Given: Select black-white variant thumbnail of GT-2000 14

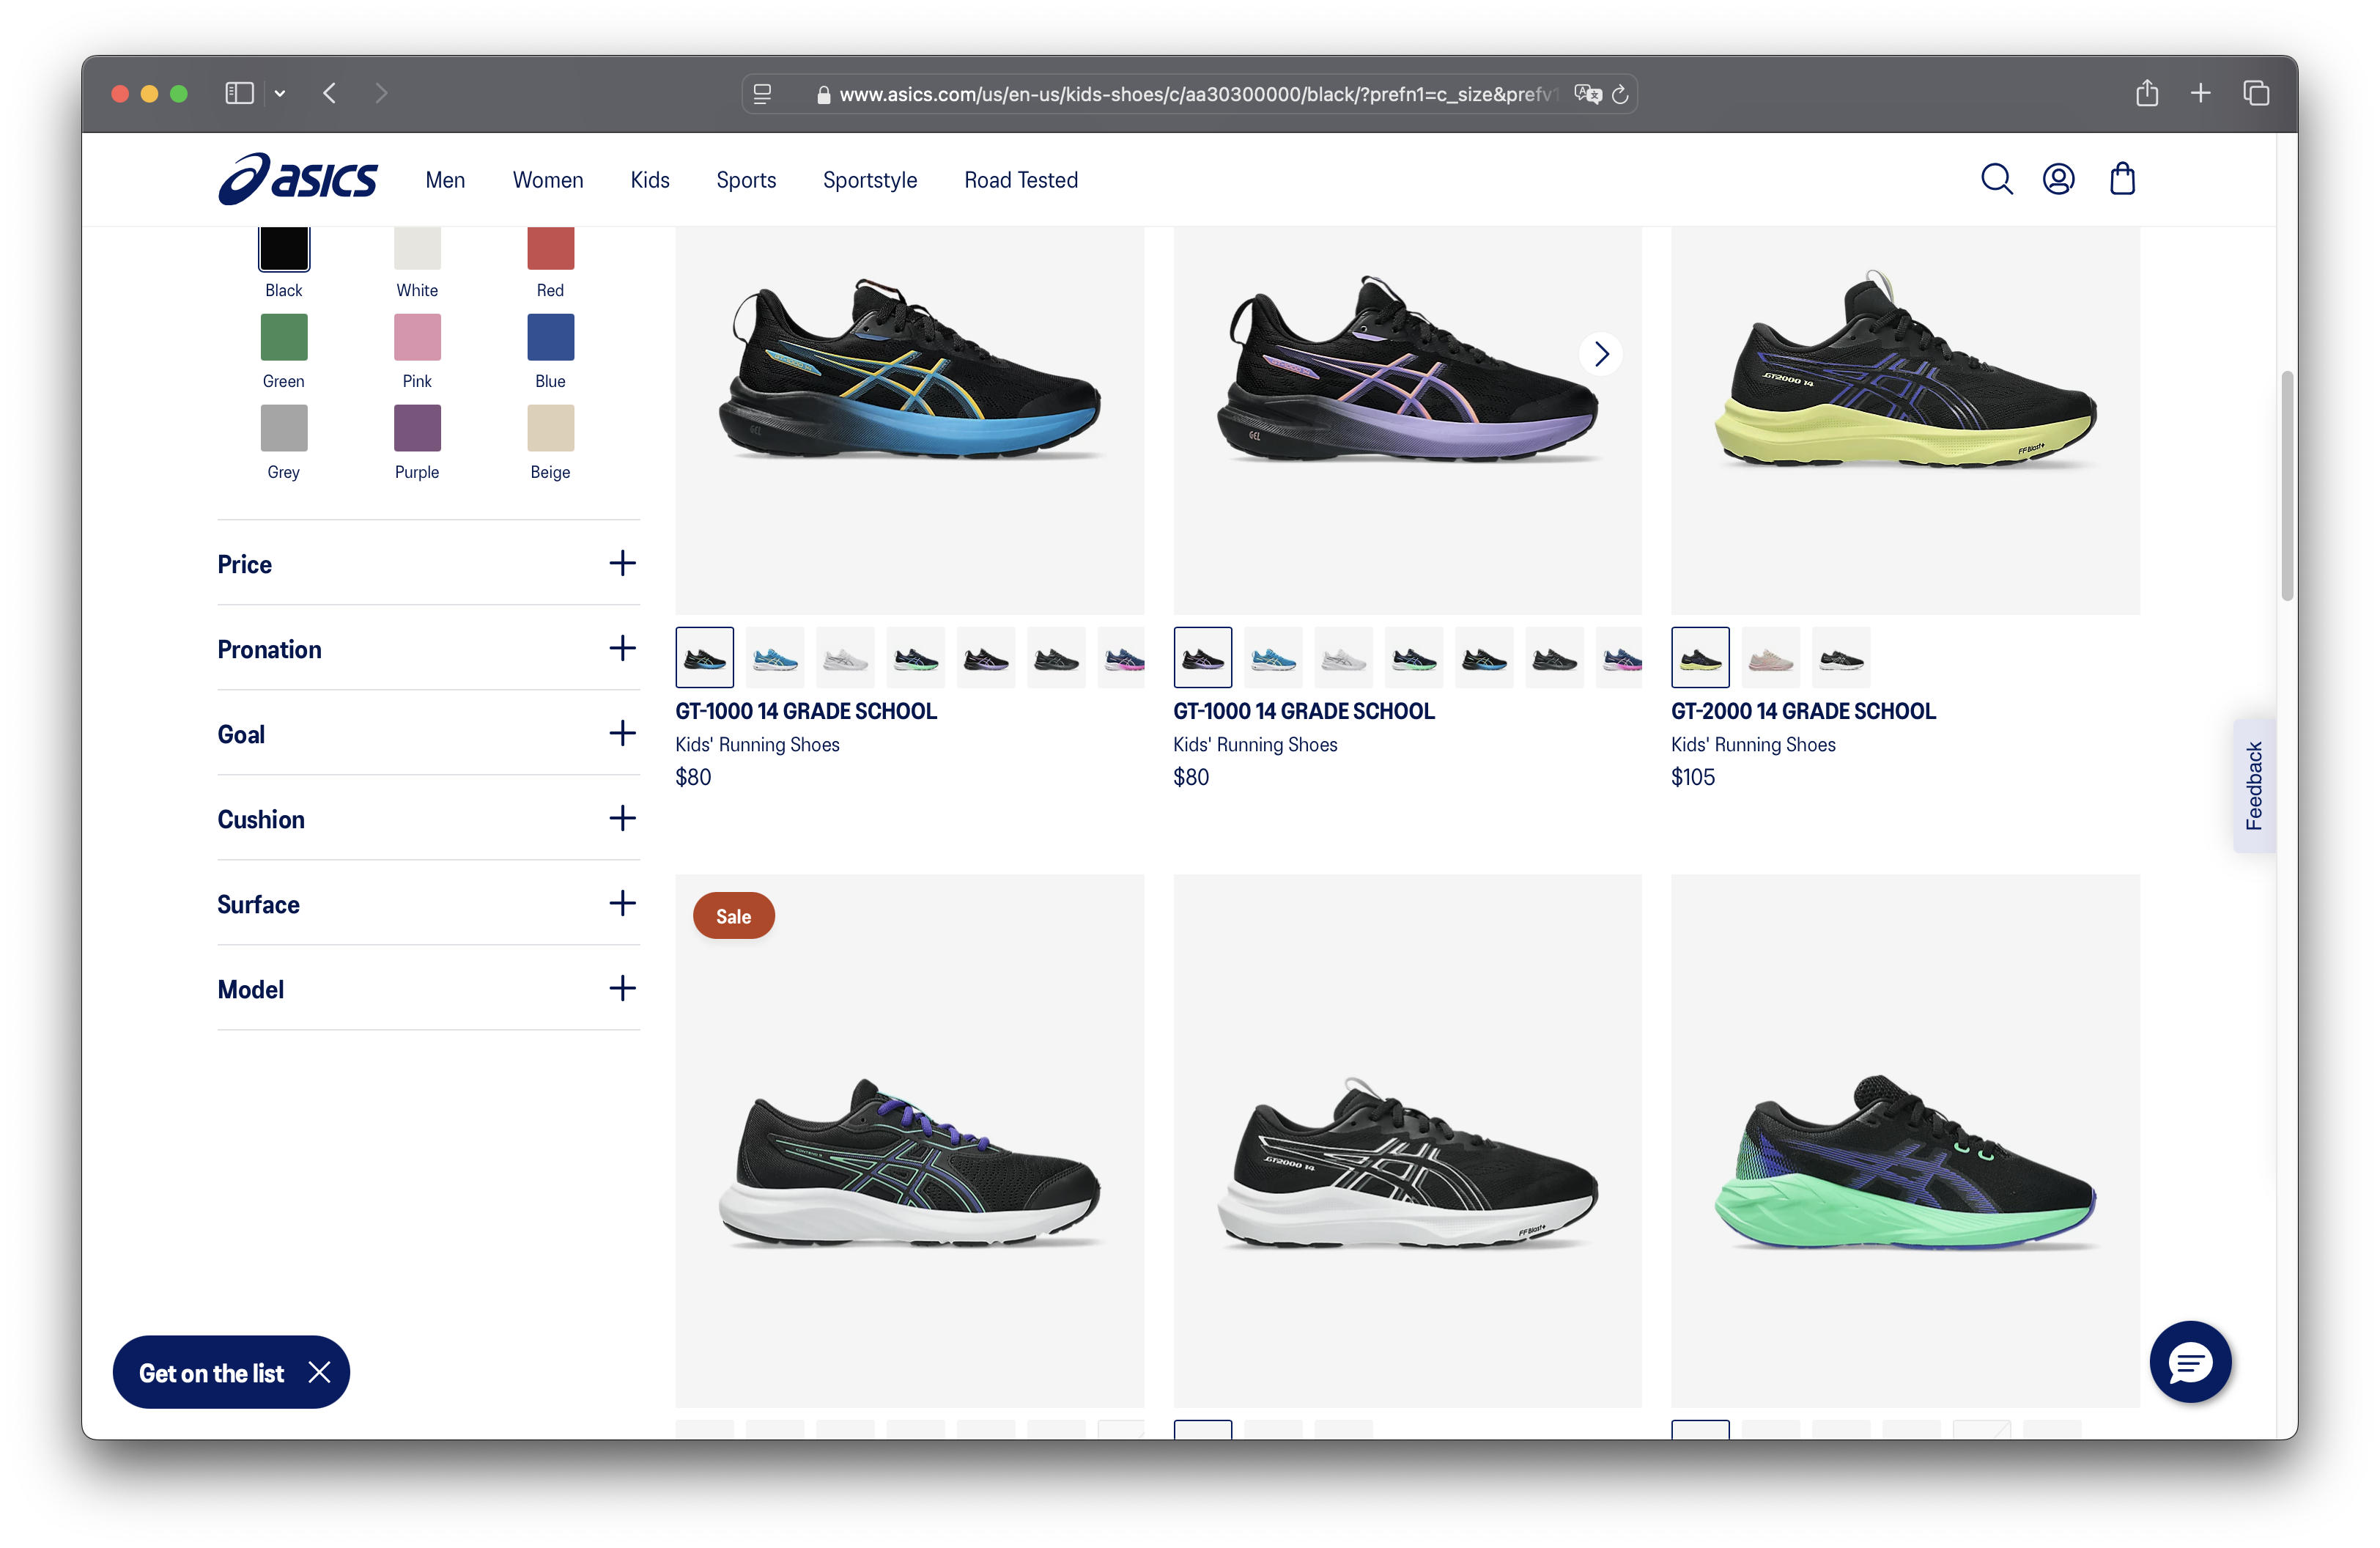Looking at the screenshot, I should pyautogui.click(x=1840, y=657).
